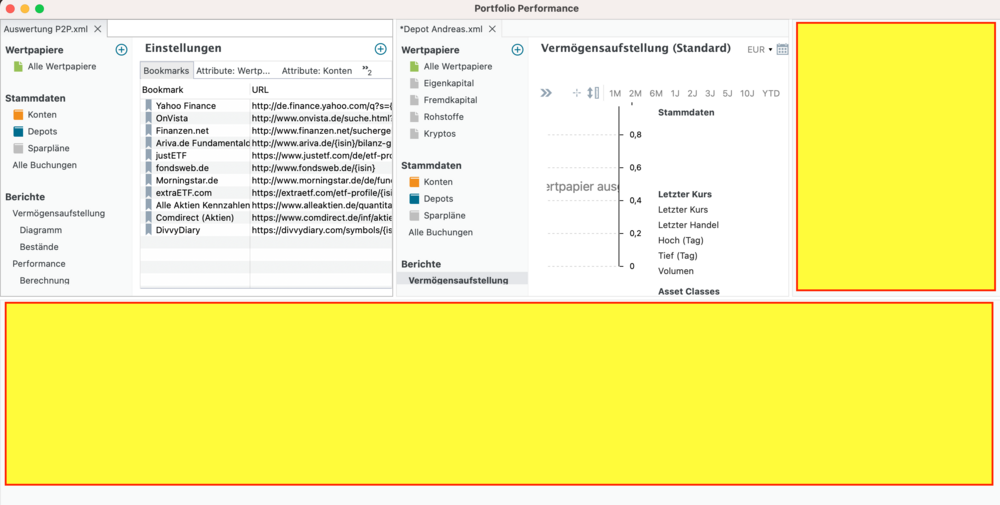Image resolution: width=1000 pixels, height=505 pixels.
Task: Sort by Bookmark column header
Action: tap(195, 90)
